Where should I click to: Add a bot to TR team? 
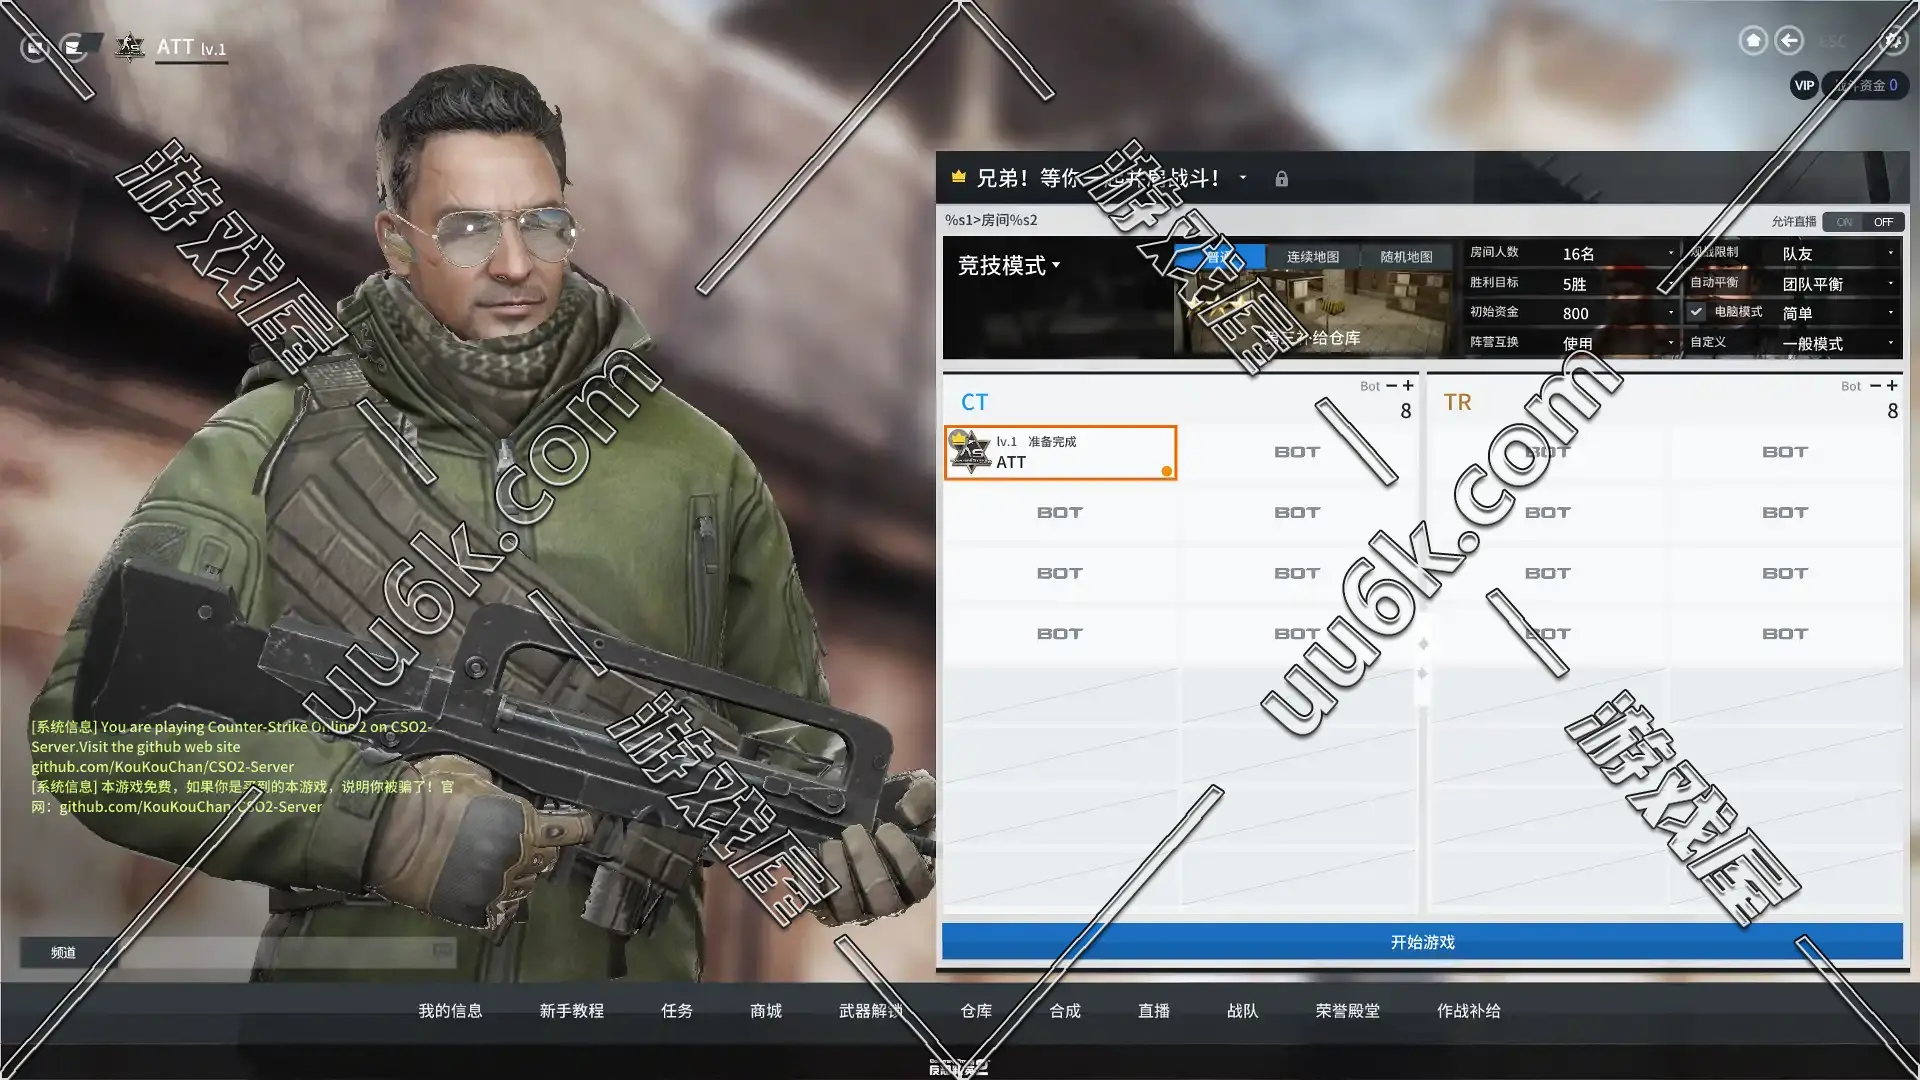pyautogui.click(x=1892, y=386)
